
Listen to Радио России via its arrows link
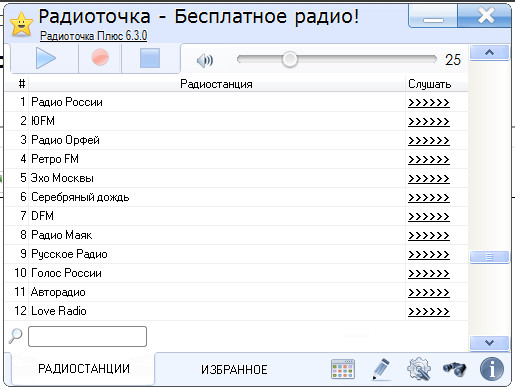click(429, 102)
